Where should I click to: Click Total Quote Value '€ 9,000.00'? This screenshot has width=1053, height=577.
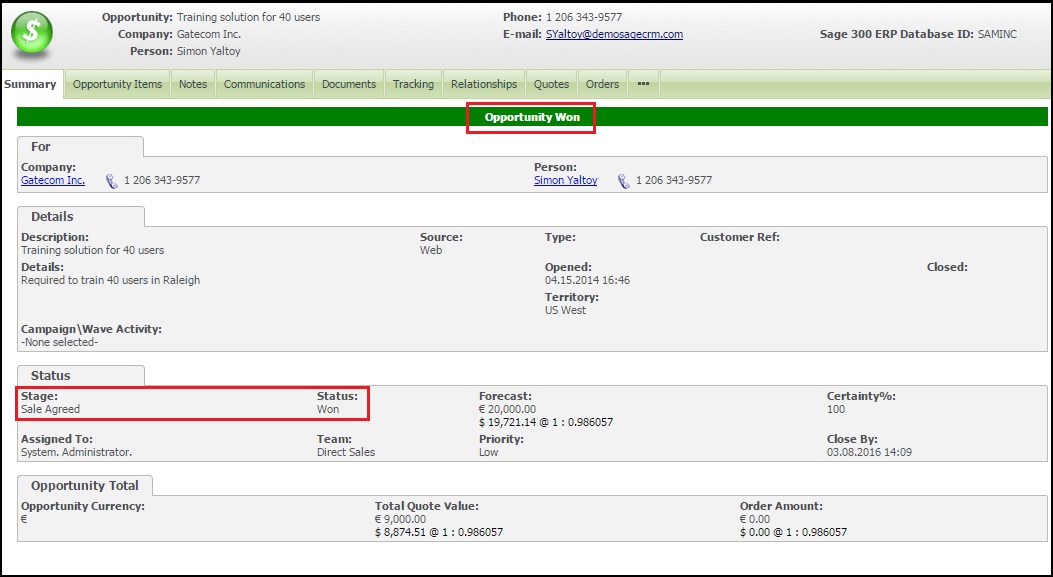point(400,519)
